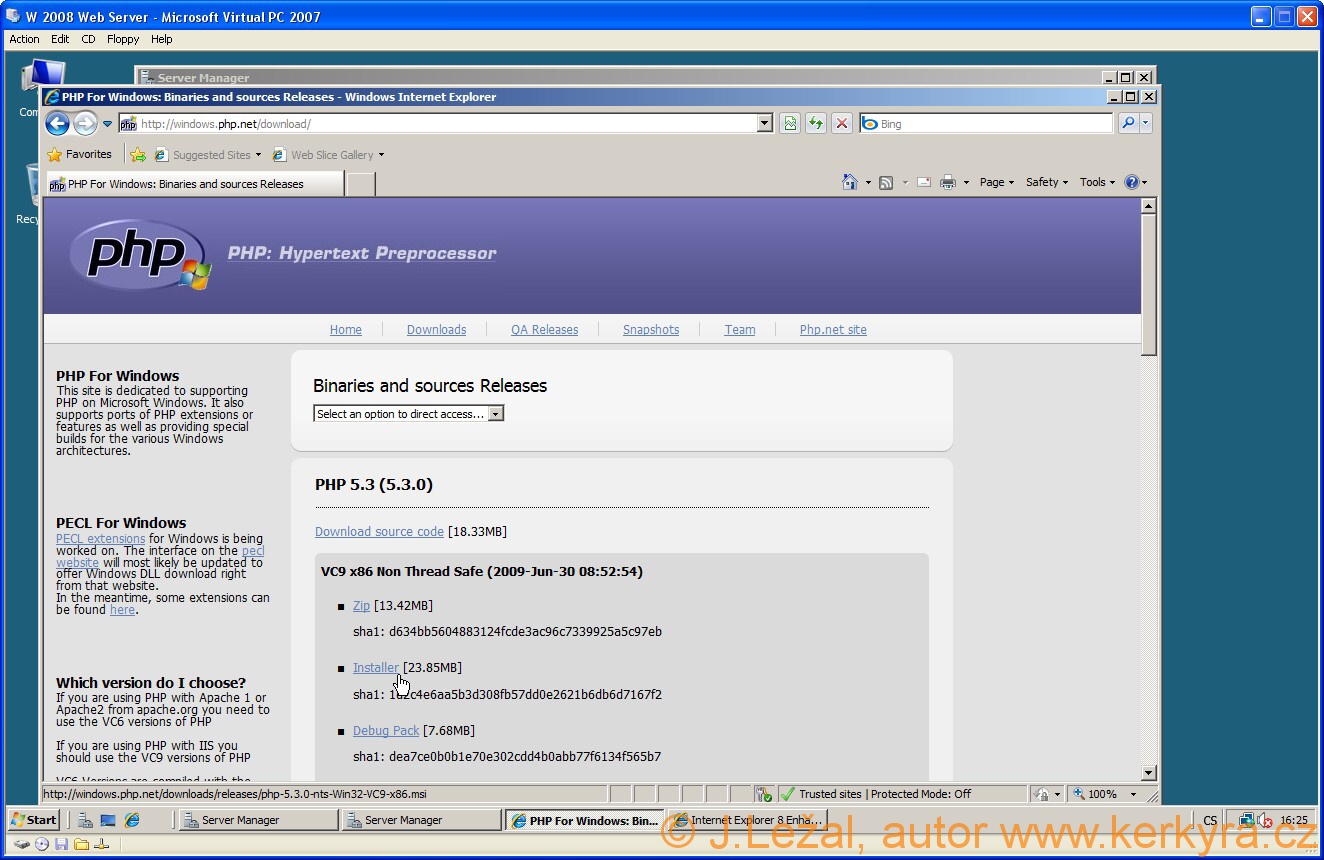Click the Help question mark icon
Screen dimensions: 1324x860
point(1131,182)
